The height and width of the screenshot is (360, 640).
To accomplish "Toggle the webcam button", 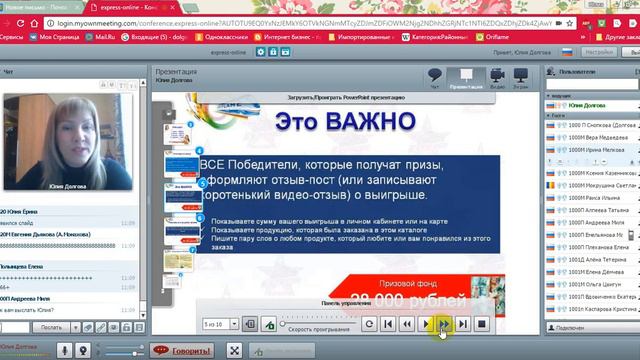I will [x=83, y=350].
